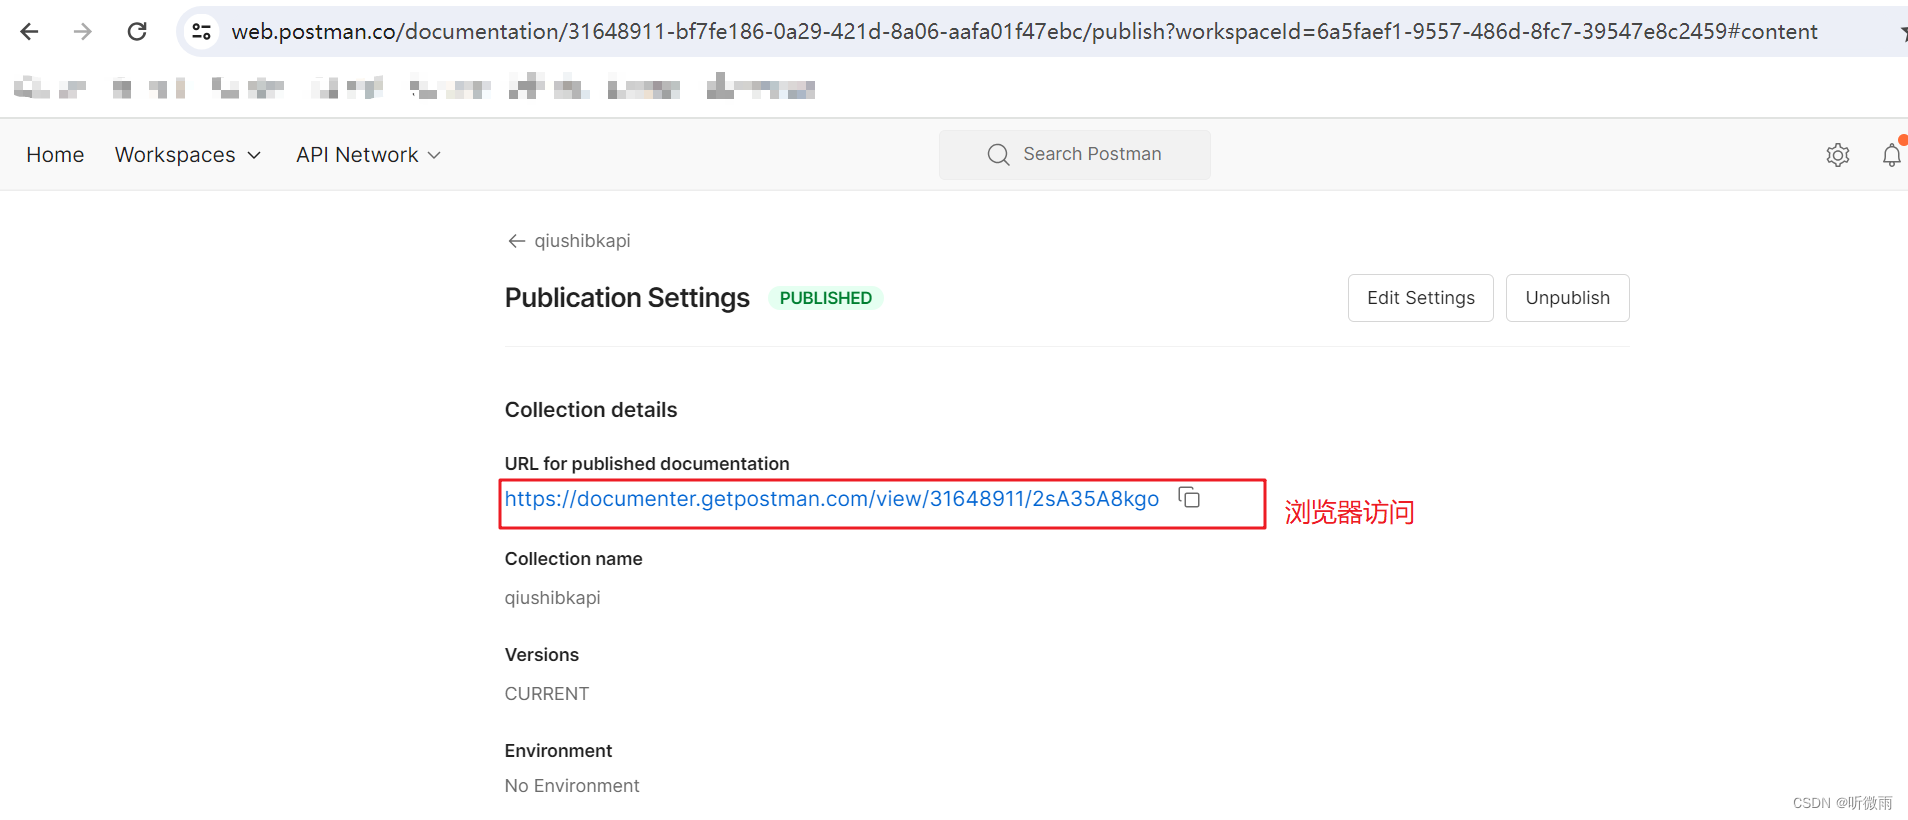This screenshot has width=1908, height=820.
Task: Click the Unpublish button
Action: click(1567, 298)
